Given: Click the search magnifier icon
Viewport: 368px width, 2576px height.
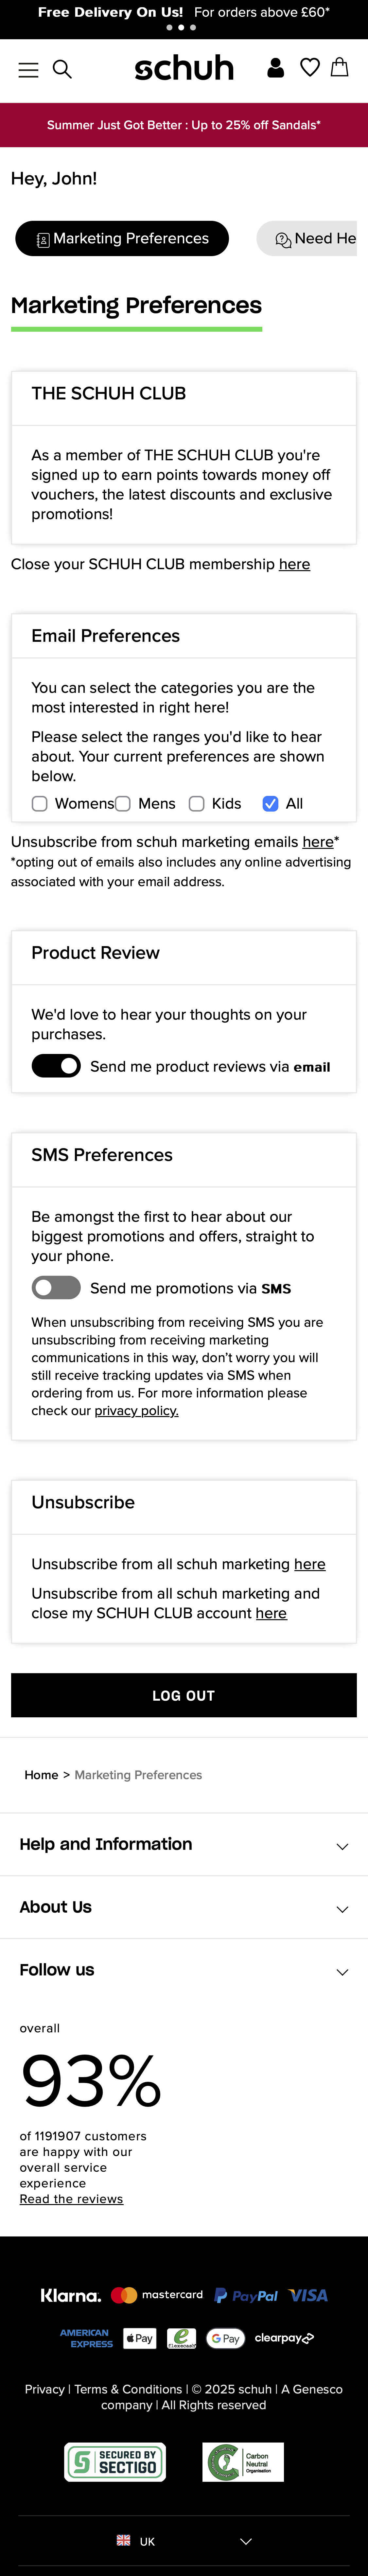Looking at the screenshot, I should click(62, 69).
